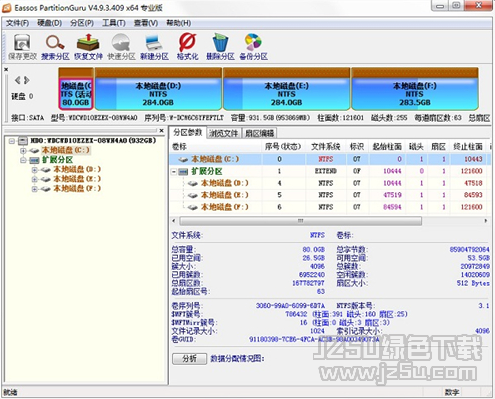
Task: Select extended partition (扩展分区) in tree
Action: point(57,160)
